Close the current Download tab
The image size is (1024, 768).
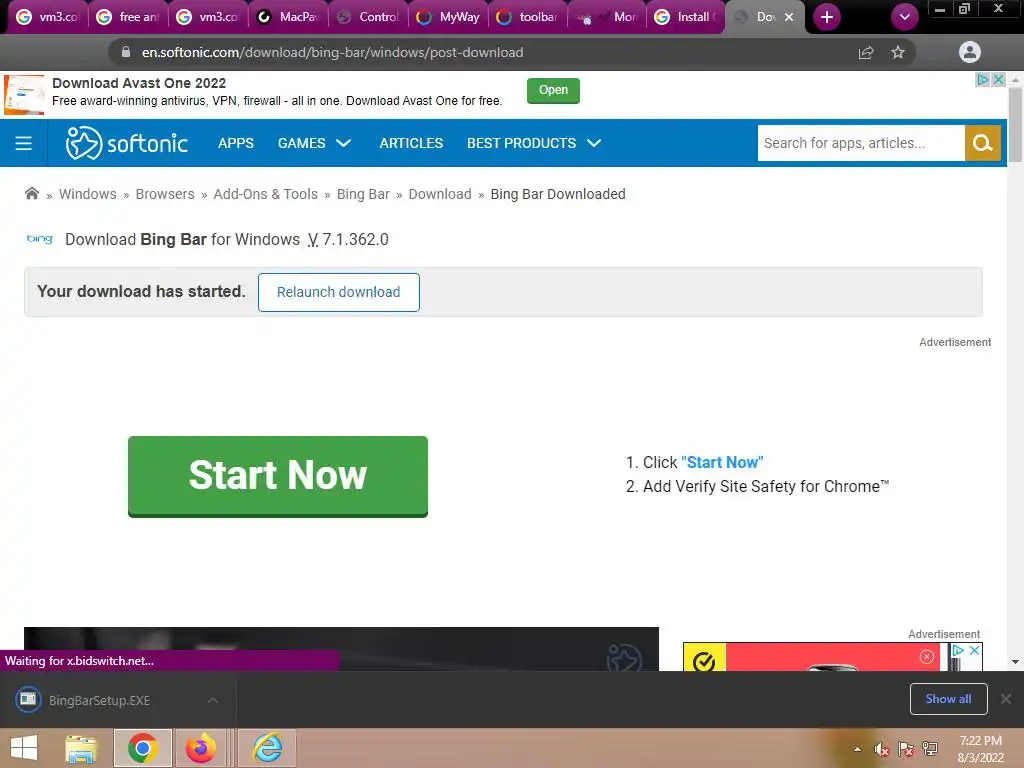(789, 17)
